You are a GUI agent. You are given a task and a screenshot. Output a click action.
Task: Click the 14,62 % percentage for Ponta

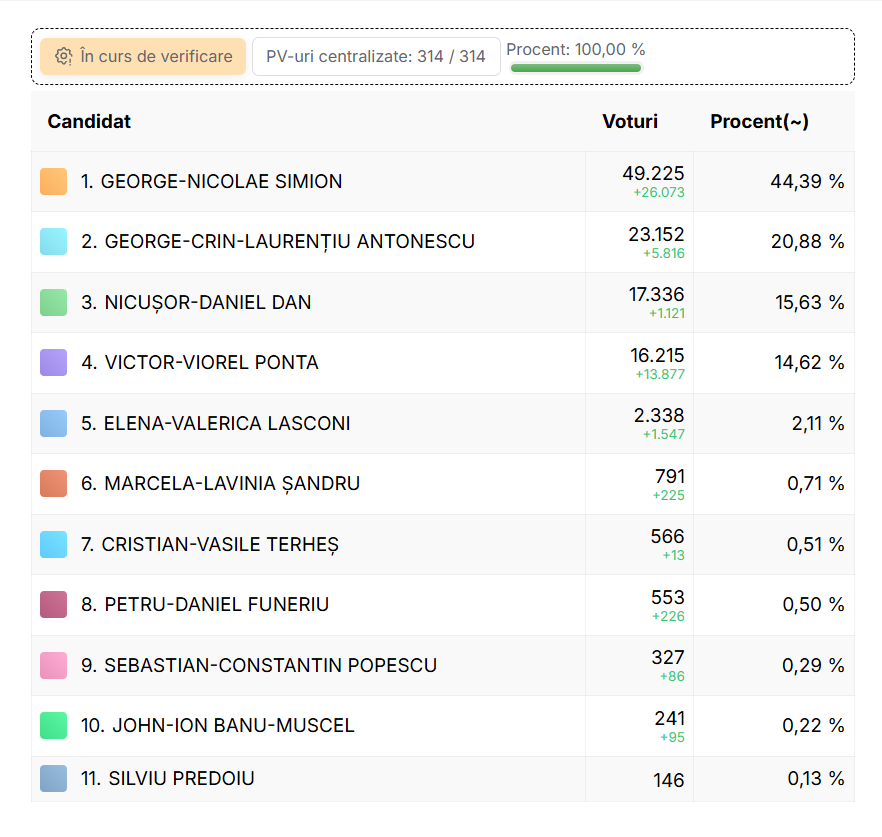(x=809, y=363)
